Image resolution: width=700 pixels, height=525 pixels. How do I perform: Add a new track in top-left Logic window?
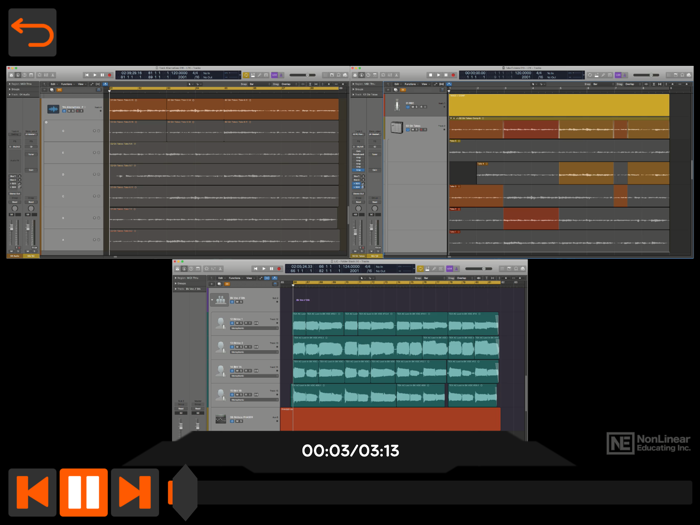point(44,90)
